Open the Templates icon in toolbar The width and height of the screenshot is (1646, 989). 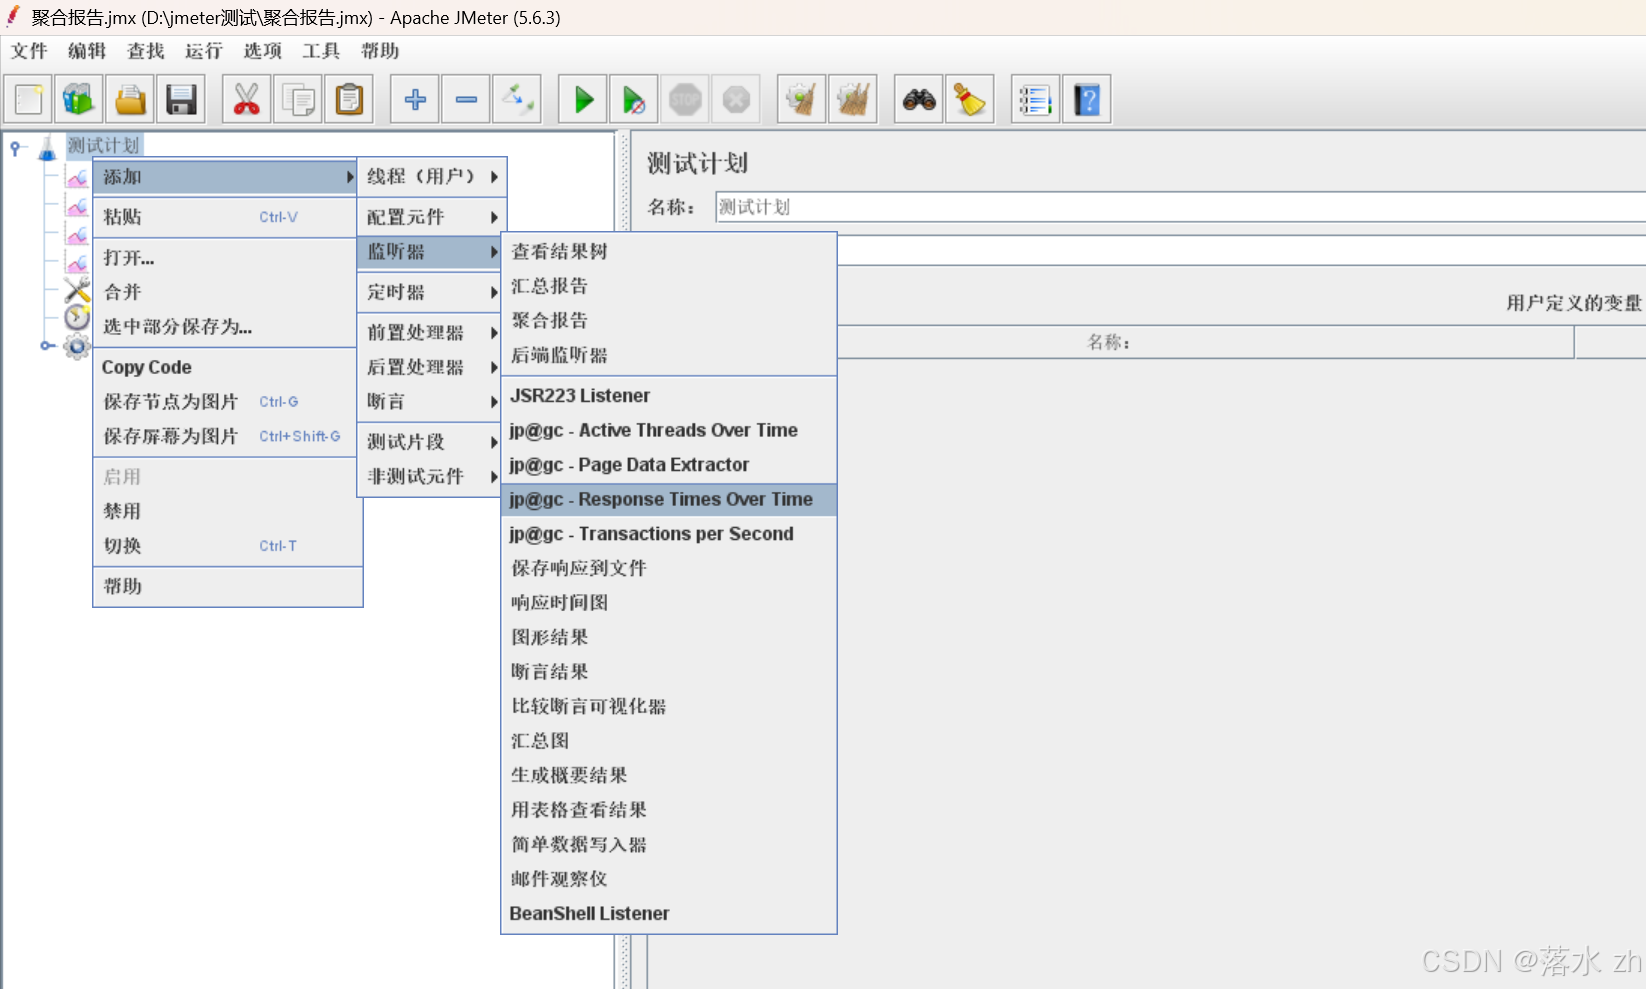(79, 99)
